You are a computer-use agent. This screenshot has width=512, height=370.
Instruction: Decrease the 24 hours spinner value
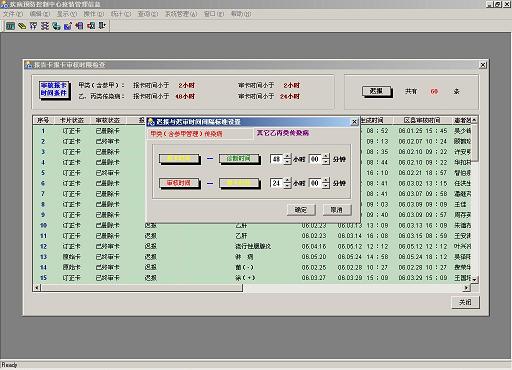(x=287, y=186)
